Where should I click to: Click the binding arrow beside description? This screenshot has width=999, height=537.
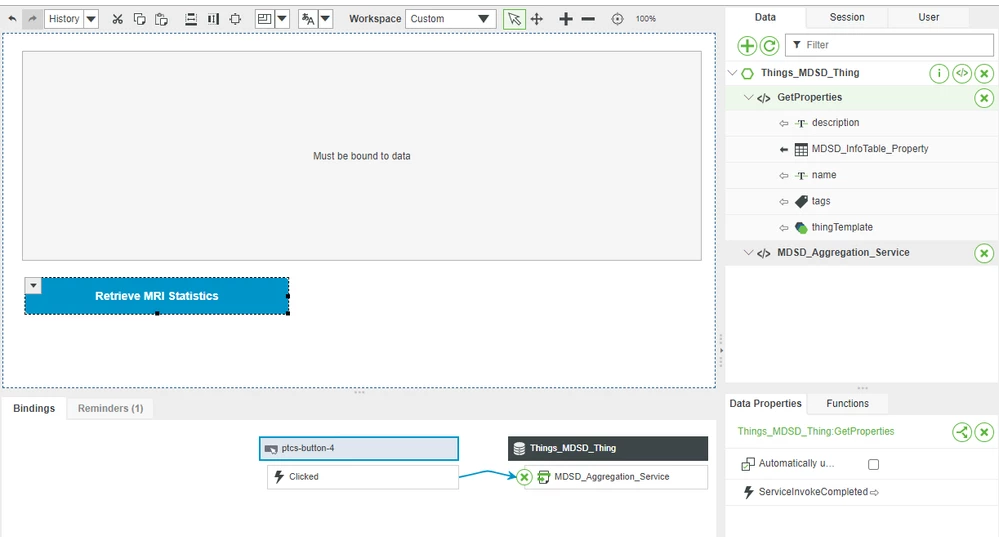784,123
